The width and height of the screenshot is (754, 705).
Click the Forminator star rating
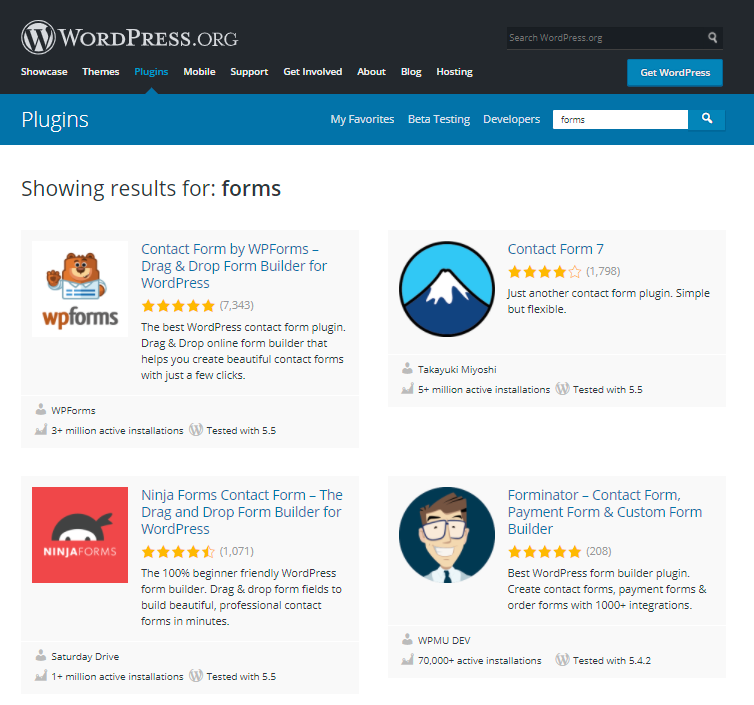click(x=544, y=552)
